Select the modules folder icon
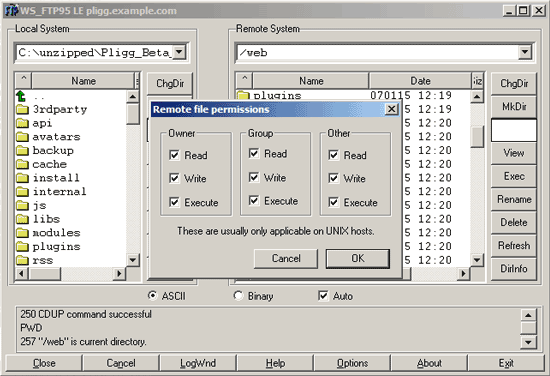 point(22,233)
